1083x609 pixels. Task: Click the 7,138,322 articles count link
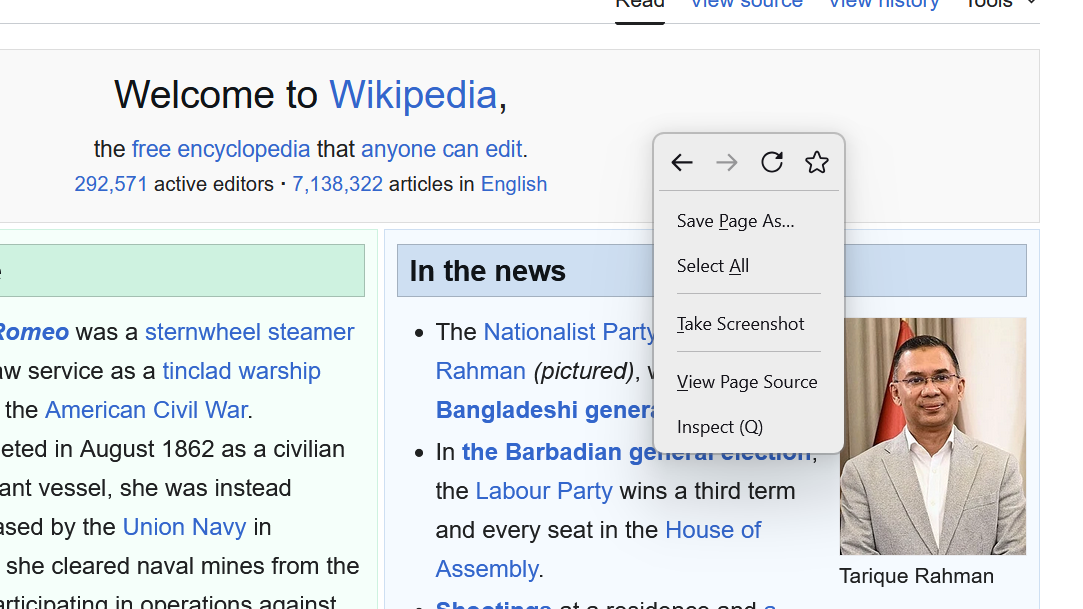(x=337, y=184)
